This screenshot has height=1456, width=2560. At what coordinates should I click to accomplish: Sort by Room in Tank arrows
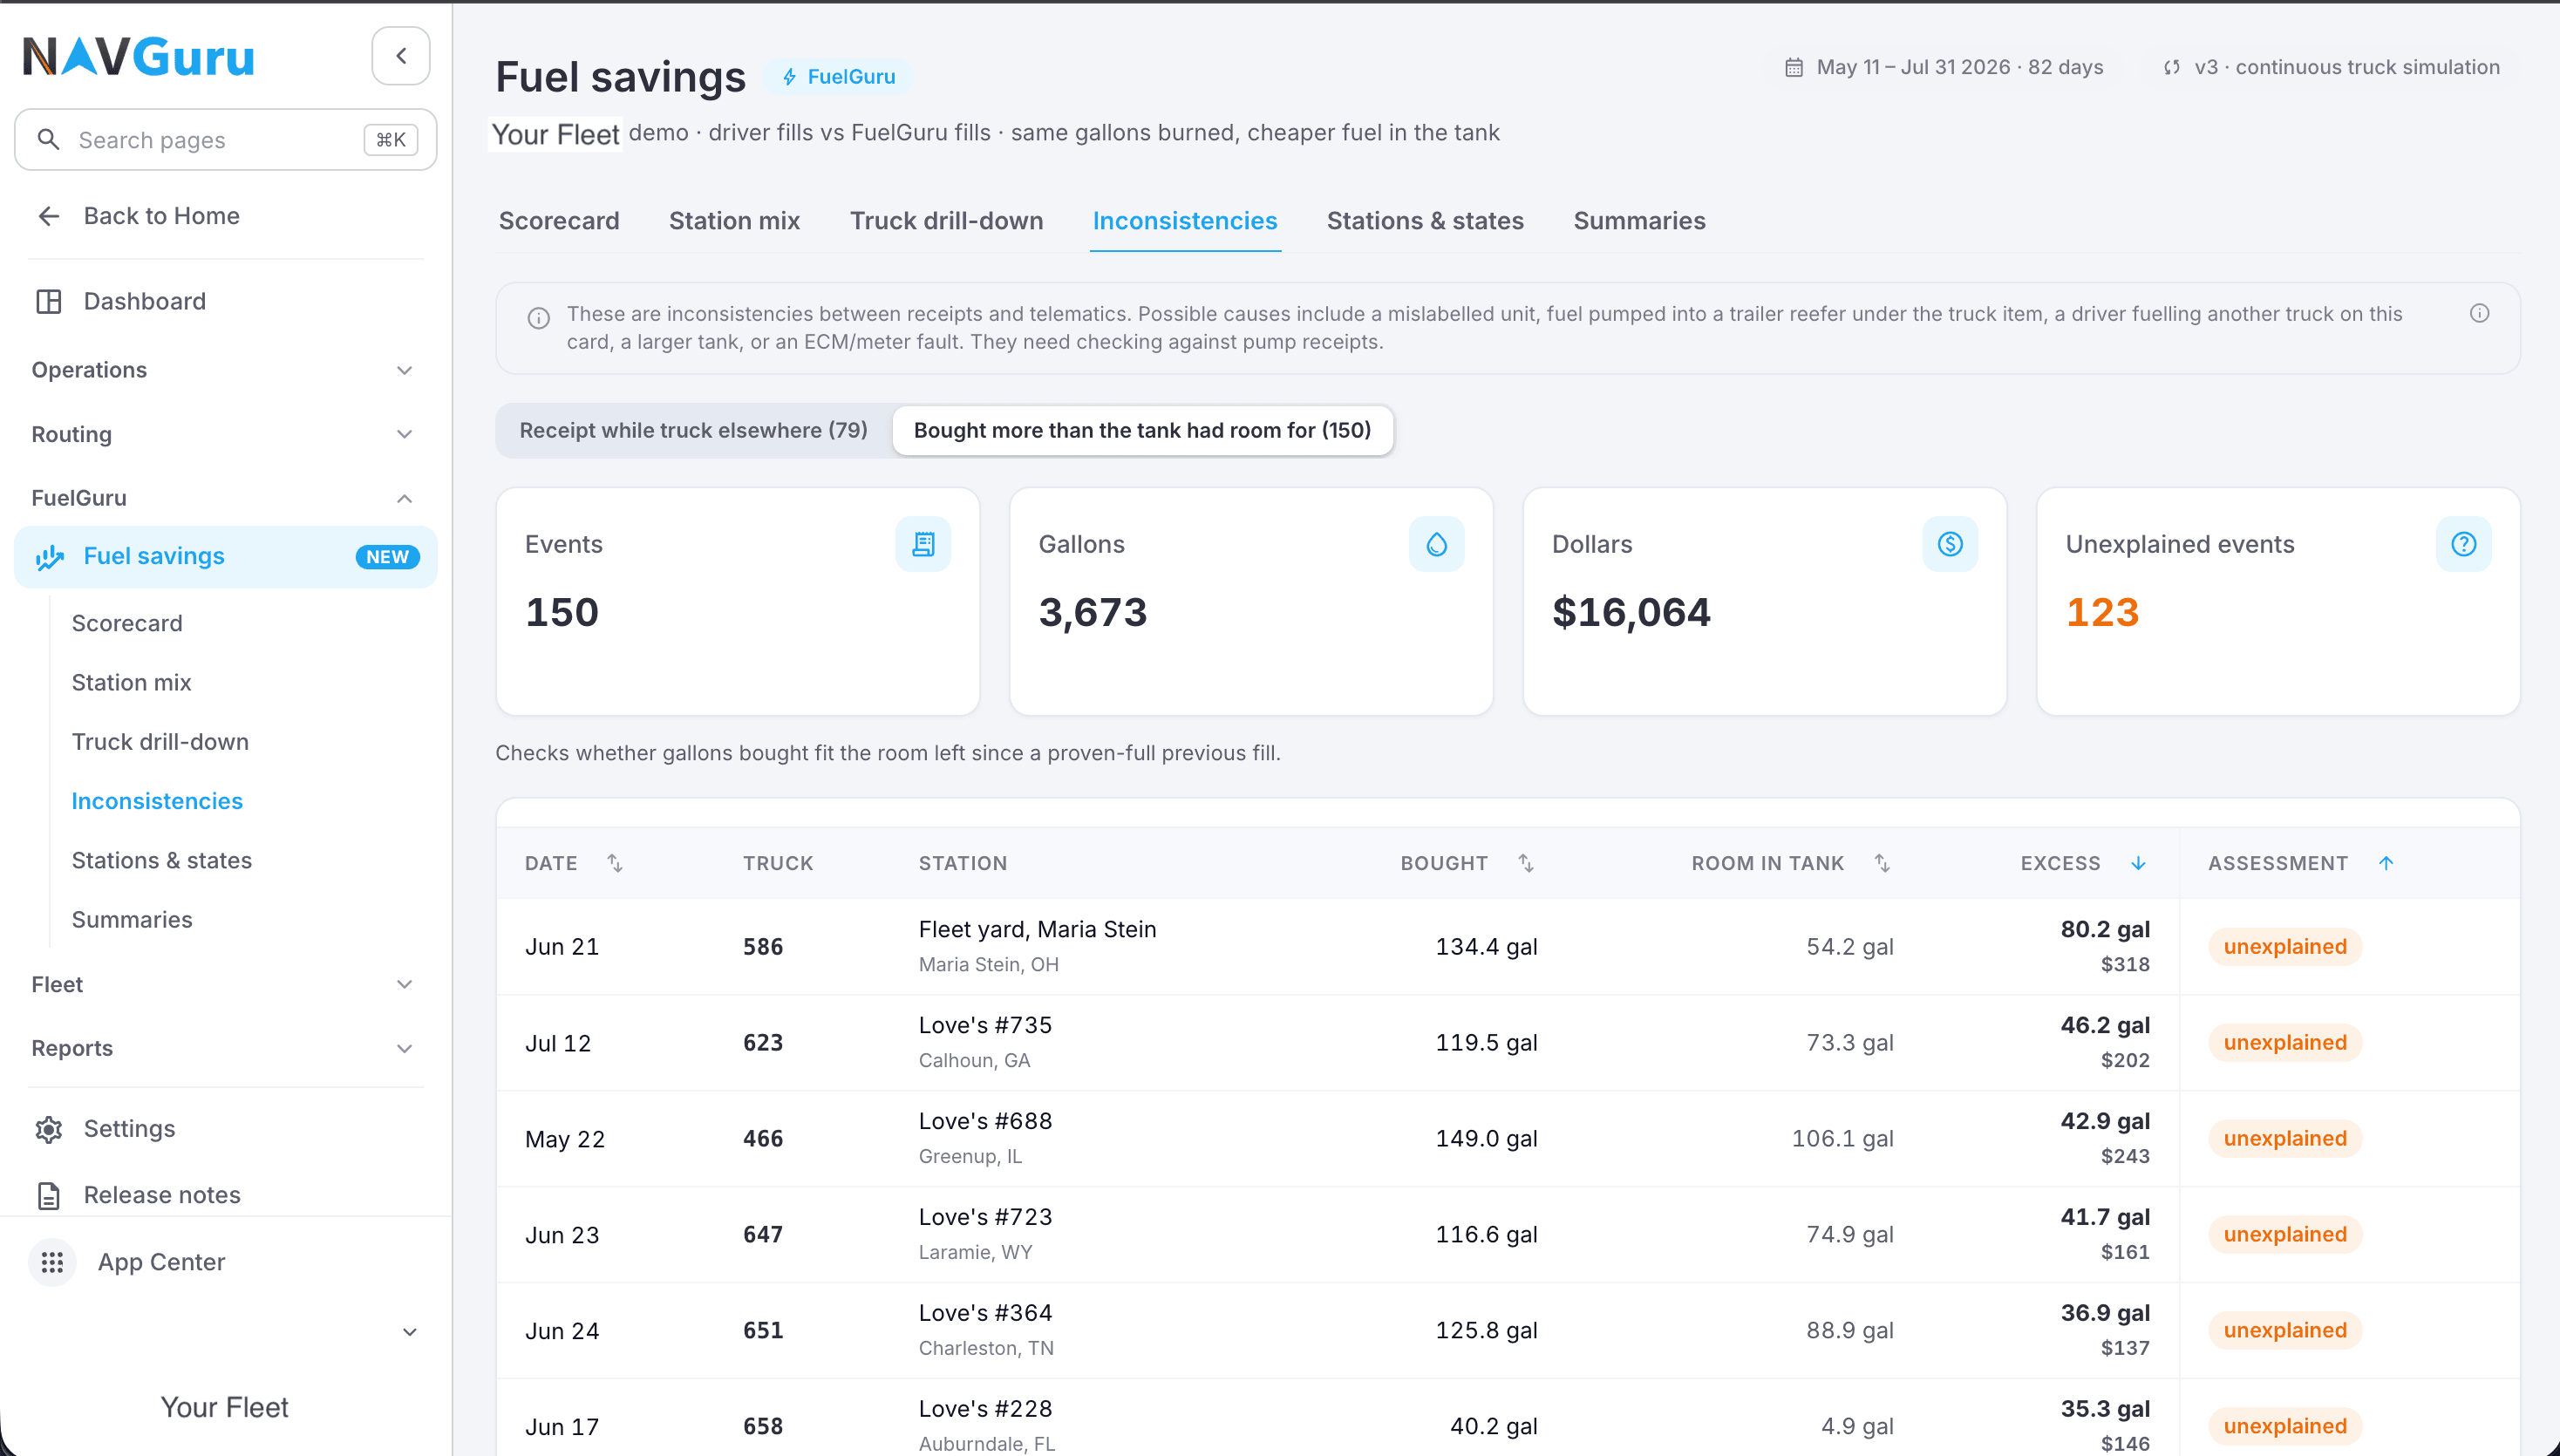(x=1882, y=863)
